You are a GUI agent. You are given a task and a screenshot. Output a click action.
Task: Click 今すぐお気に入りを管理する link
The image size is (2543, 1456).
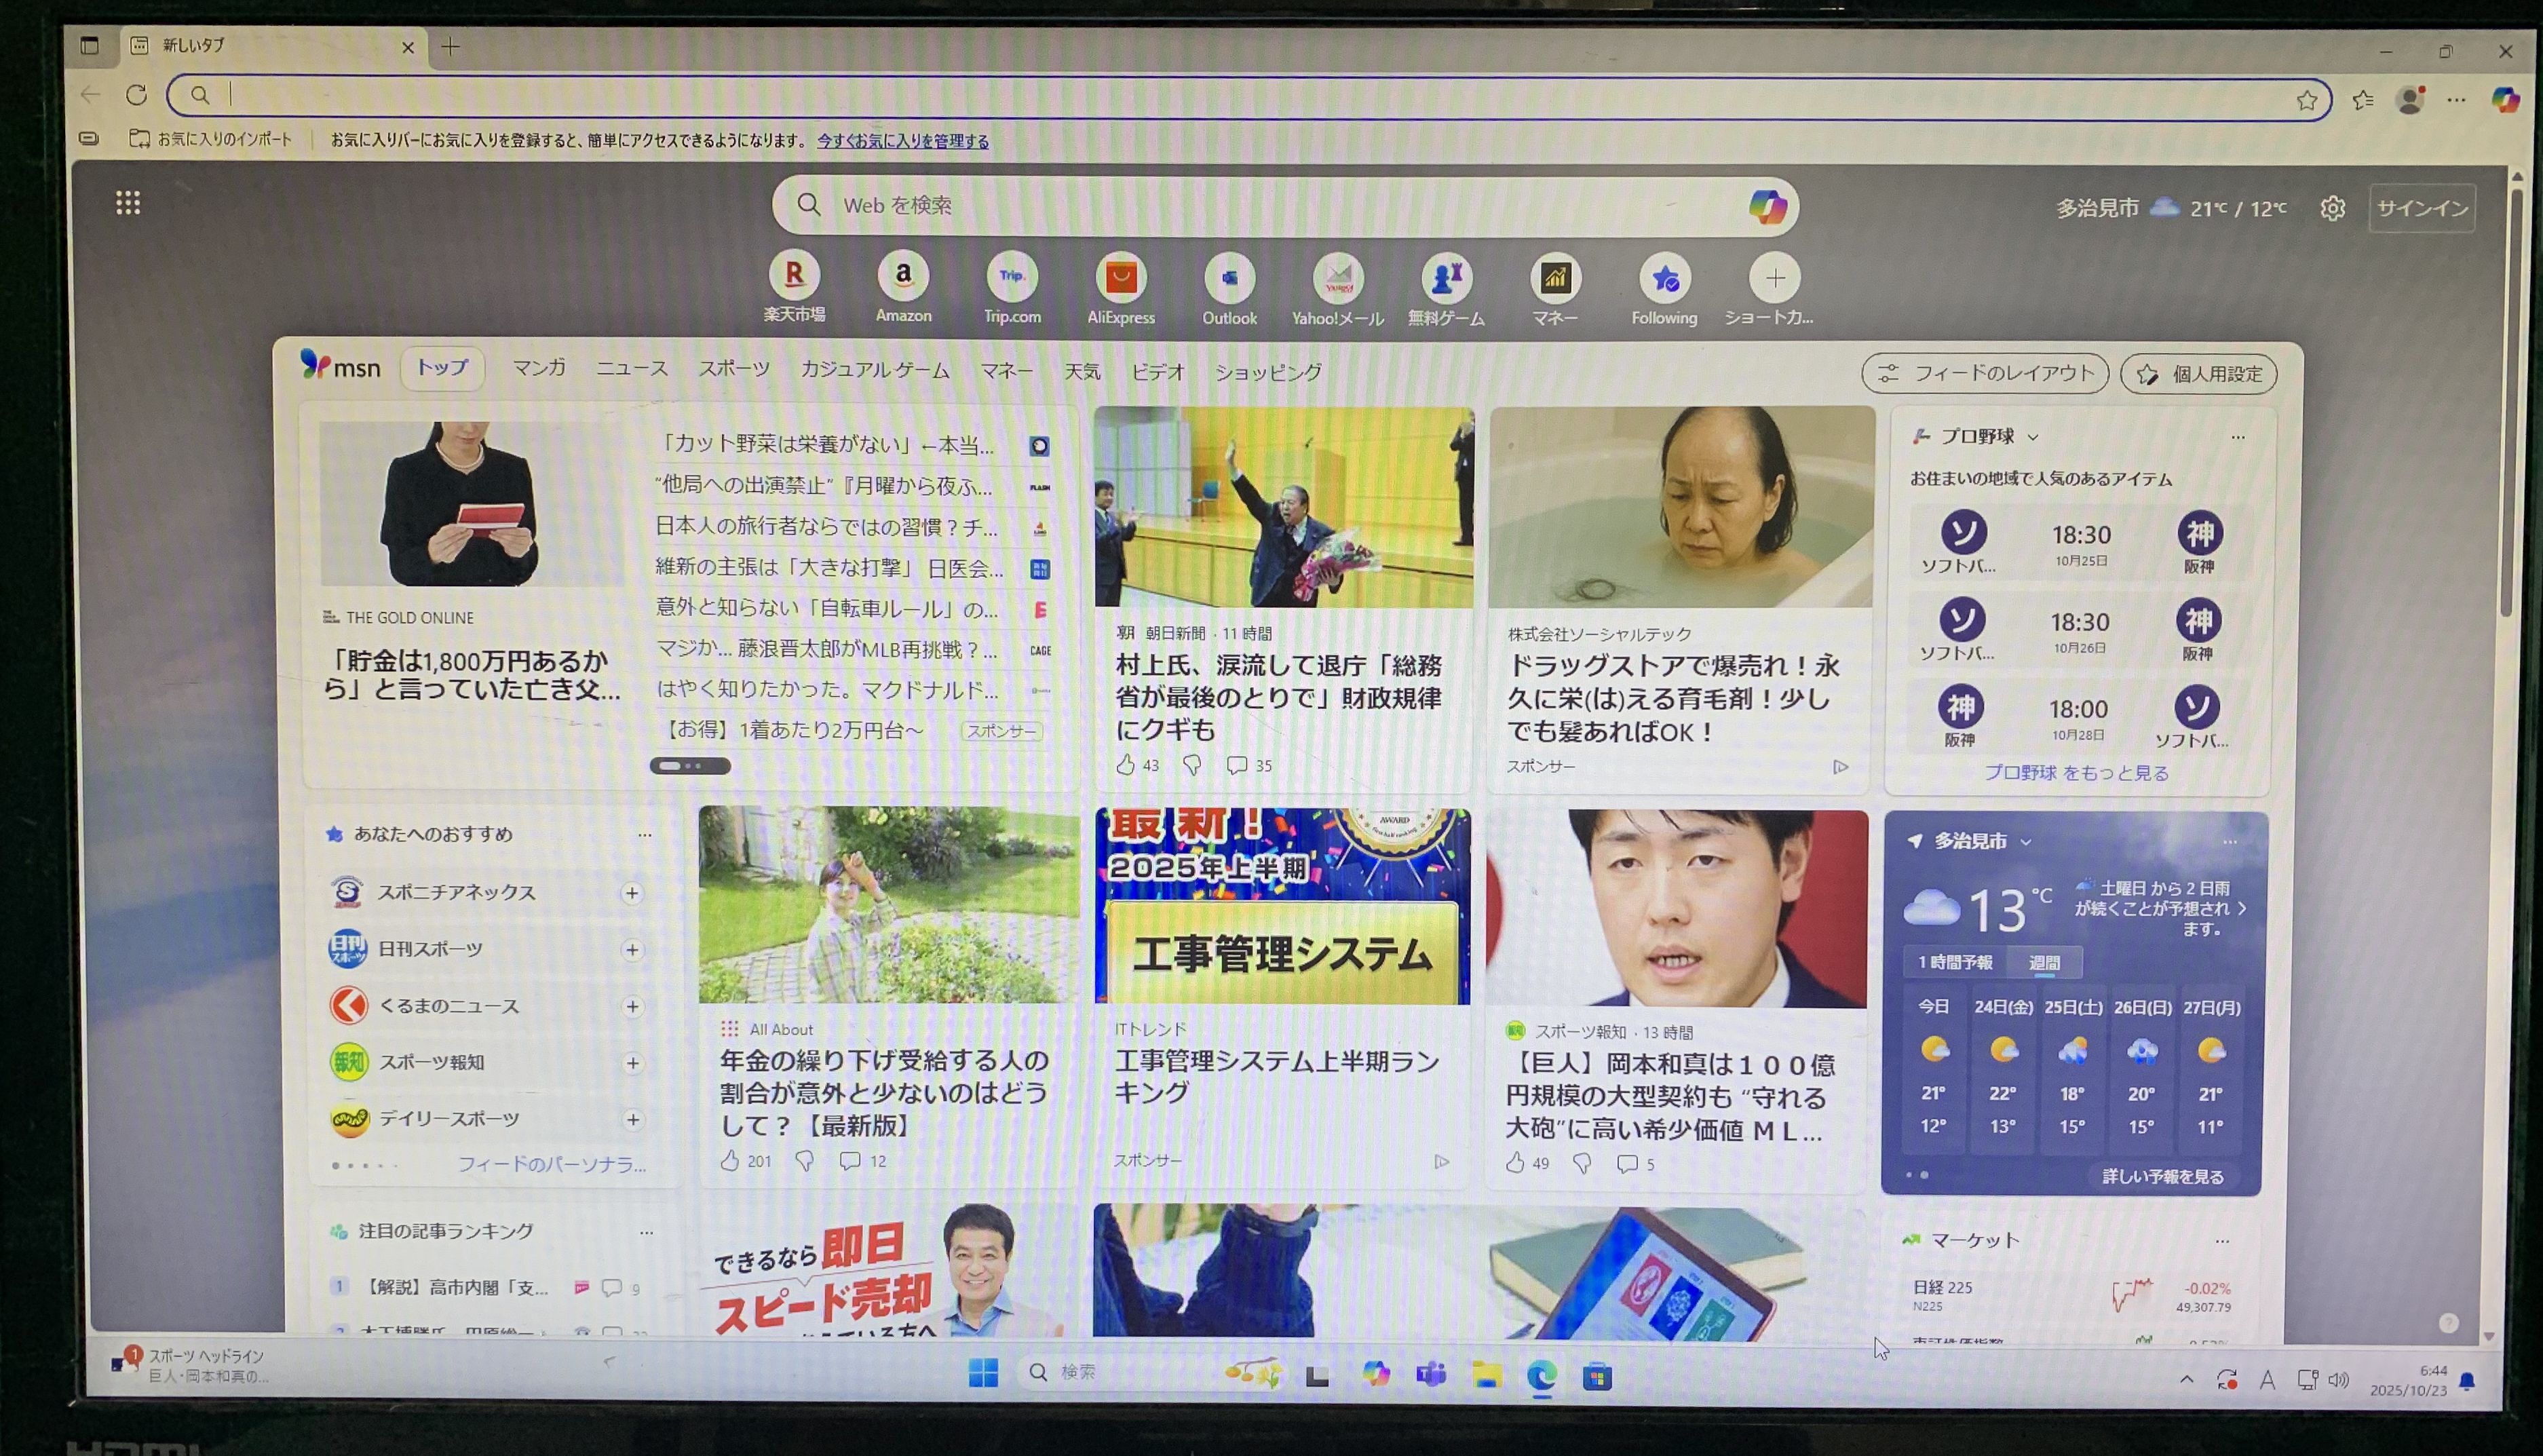click(902, 141)
